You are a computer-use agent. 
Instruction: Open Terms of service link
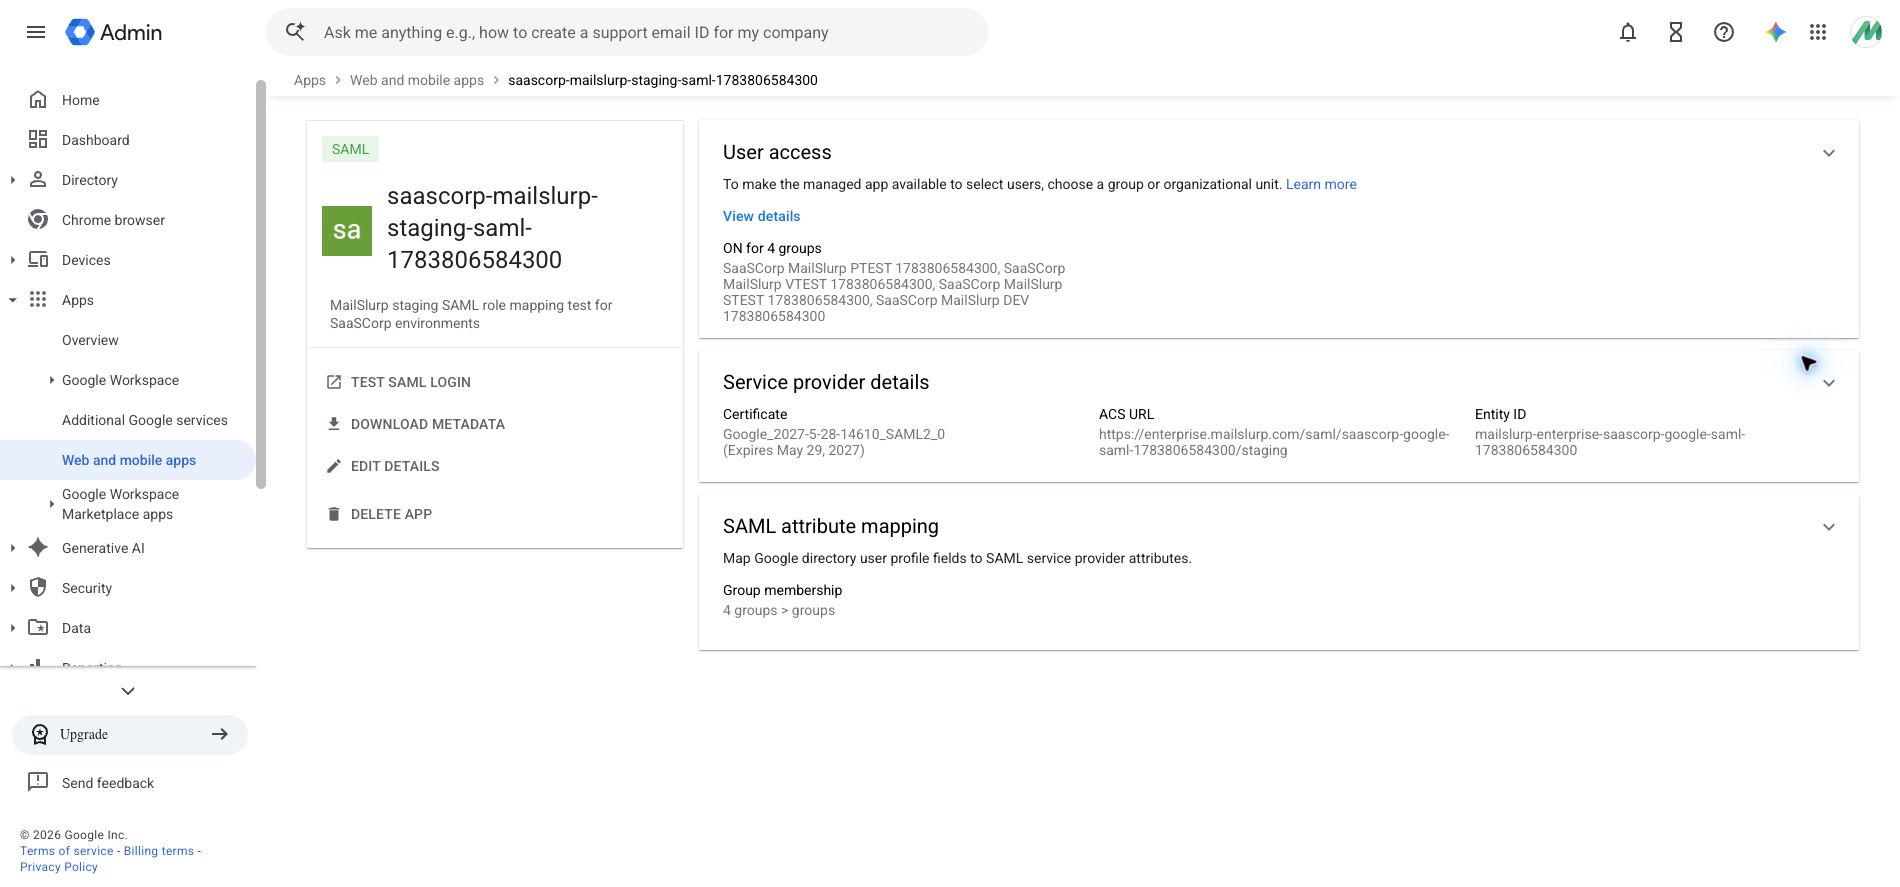[x=67, y=851]
